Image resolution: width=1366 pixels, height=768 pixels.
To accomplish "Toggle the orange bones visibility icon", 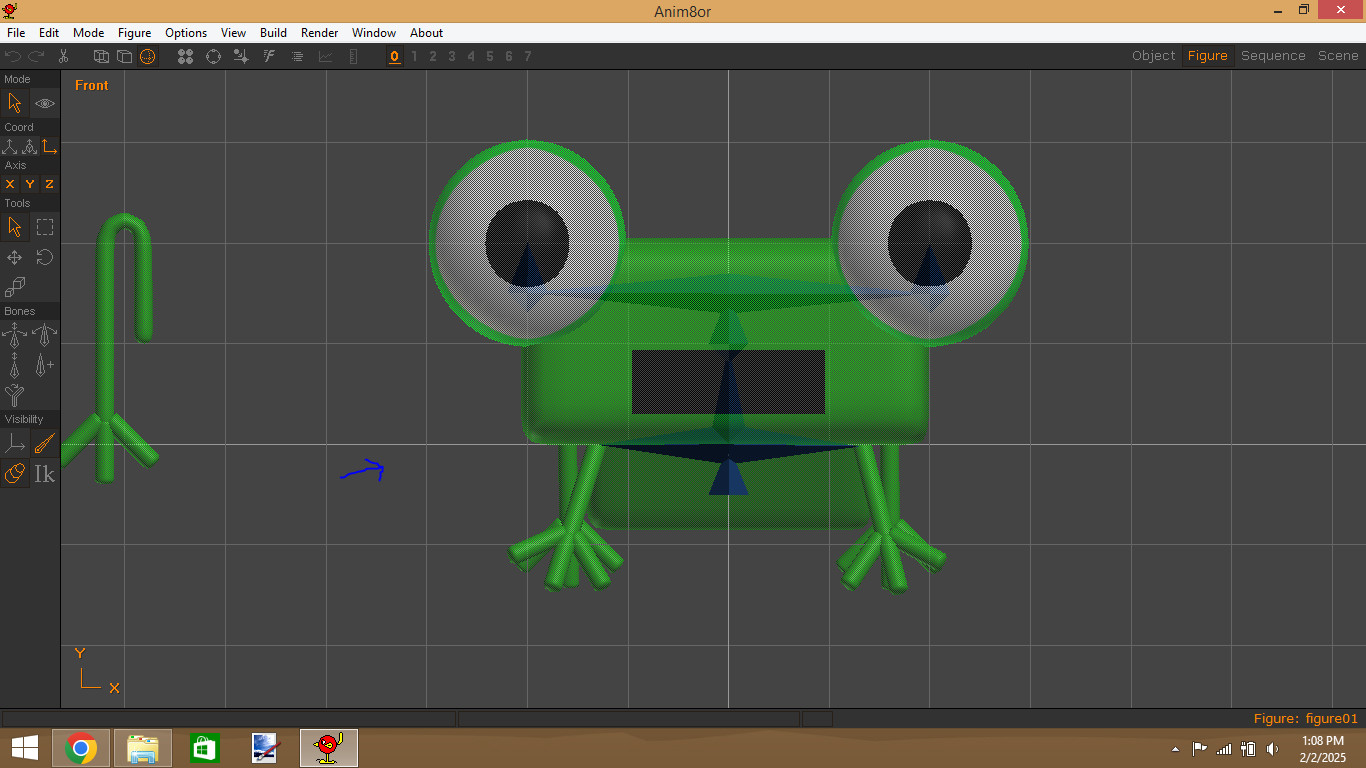I will pyautogui.click(x=45, y=443).
